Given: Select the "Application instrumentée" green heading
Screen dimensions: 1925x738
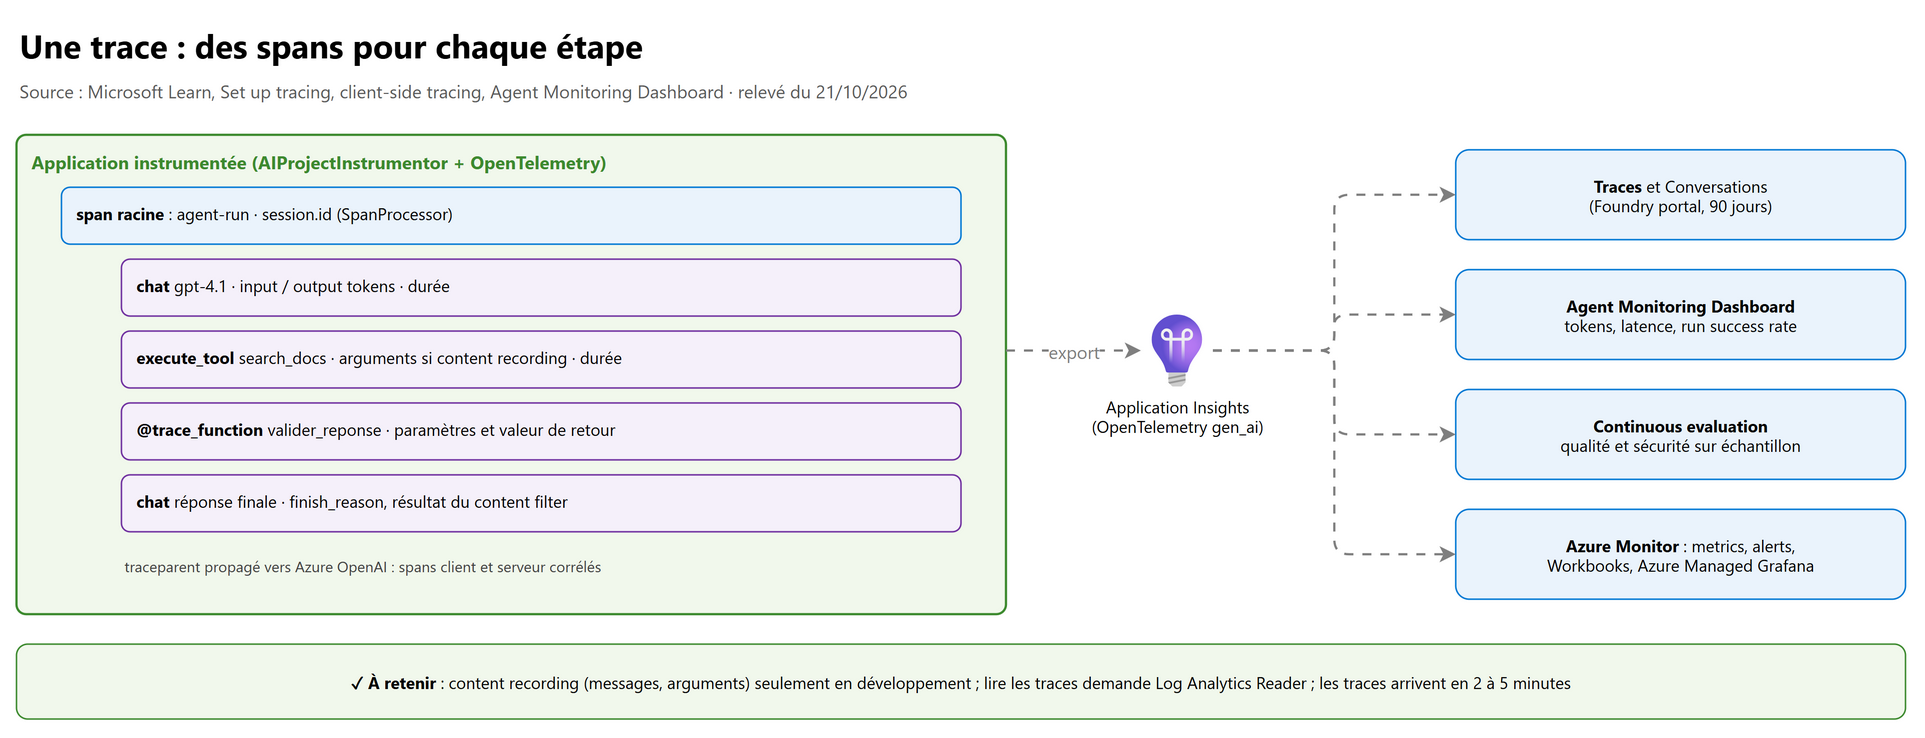Looking at the screenshot, I should (319, 163).
